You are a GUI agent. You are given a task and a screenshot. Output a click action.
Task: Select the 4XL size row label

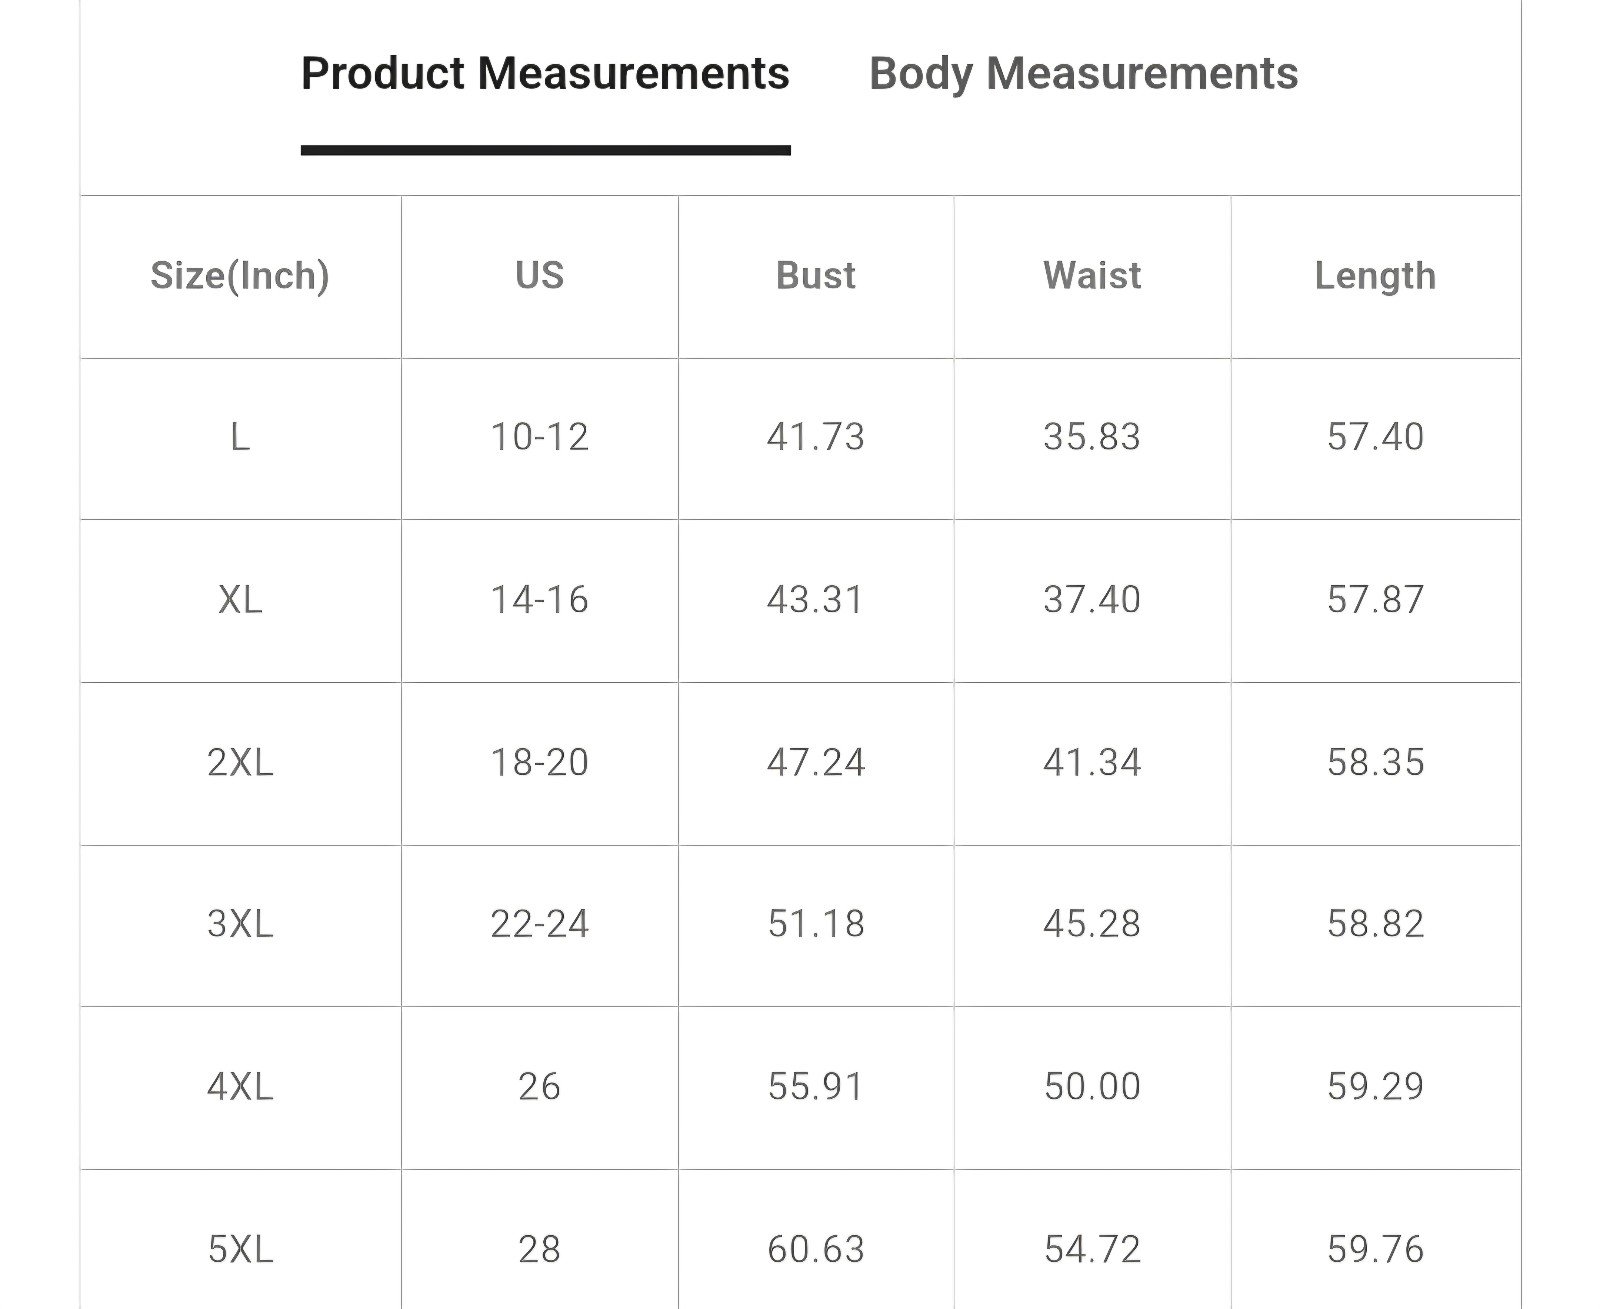[x=240, y=1087]
